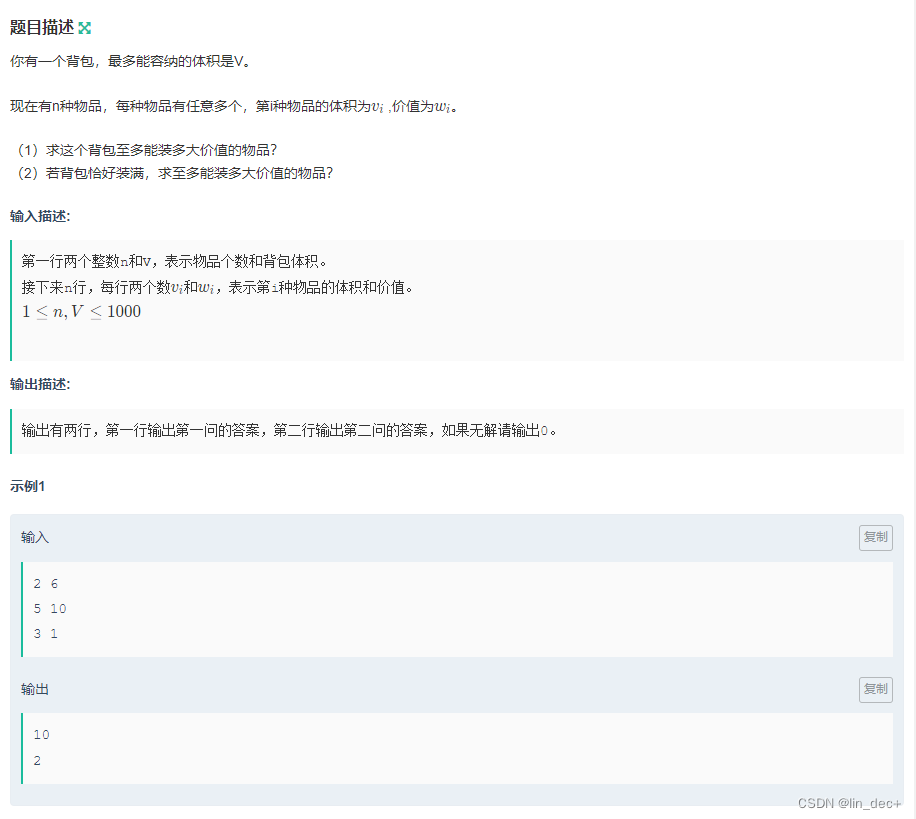
Task: Click the sample output value '10'
Action: tap(41, 735)
